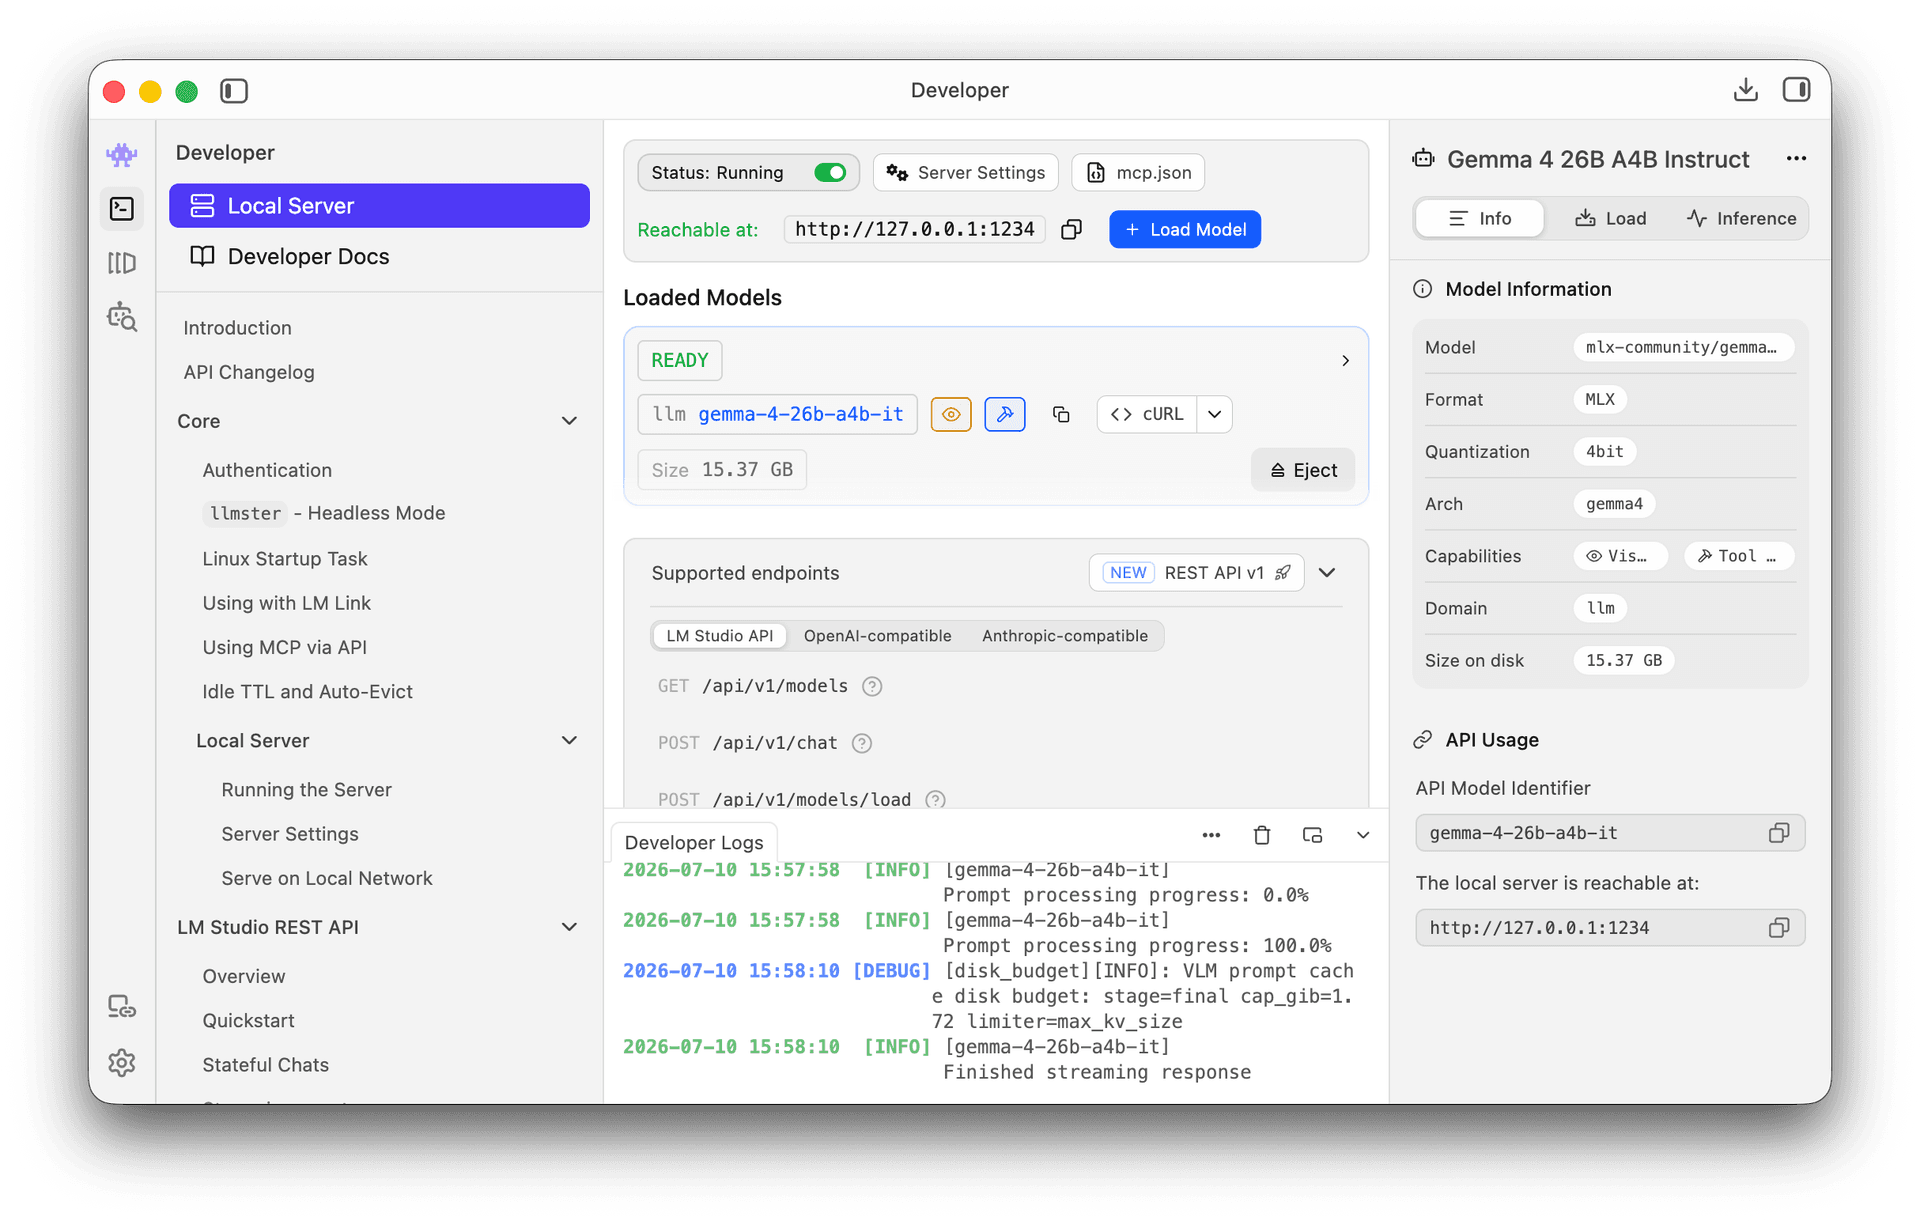
Task: Copy the local server URL in API Usage
Action: [1779, 928]
